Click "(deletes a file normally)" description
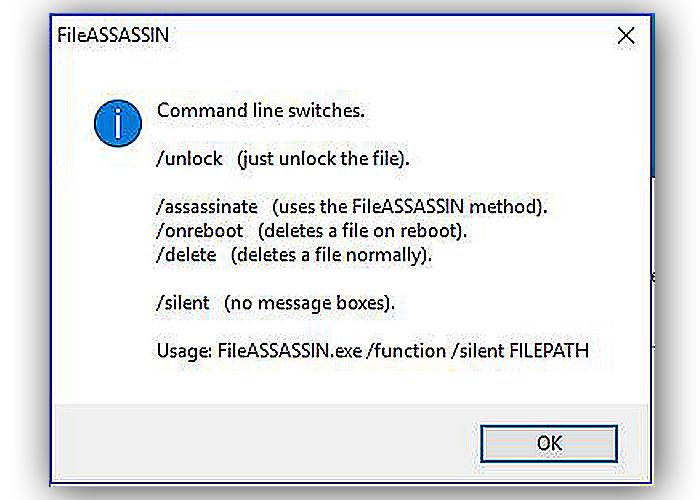The width and height of the screenshot is (700, 500). pyautogui.click(x=332, y=255)
